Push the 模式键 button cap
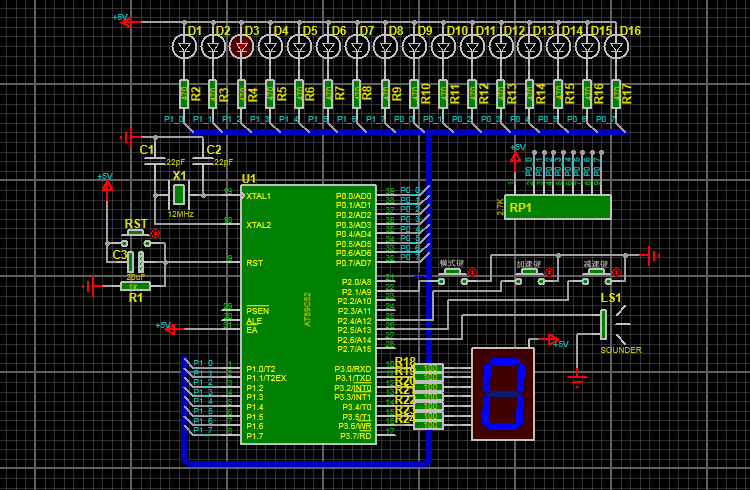The width and height of the screenshot is (750, 490). 452,272
